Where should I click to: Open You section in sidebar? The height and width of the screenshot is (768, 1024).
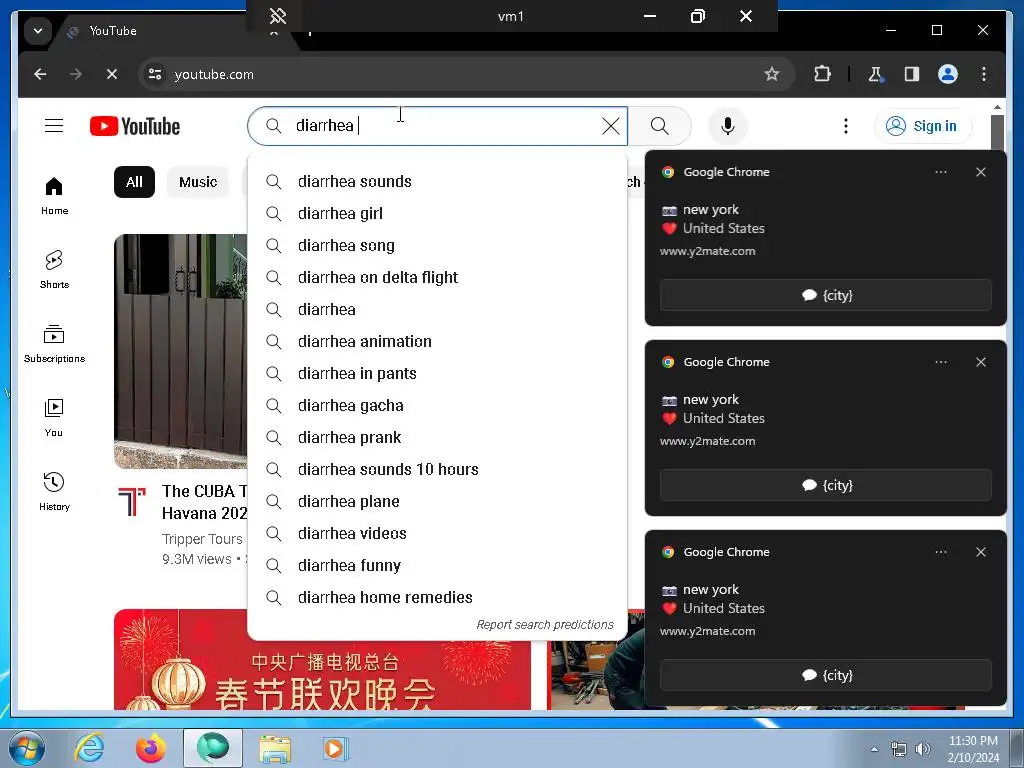(x=54, y=418)
